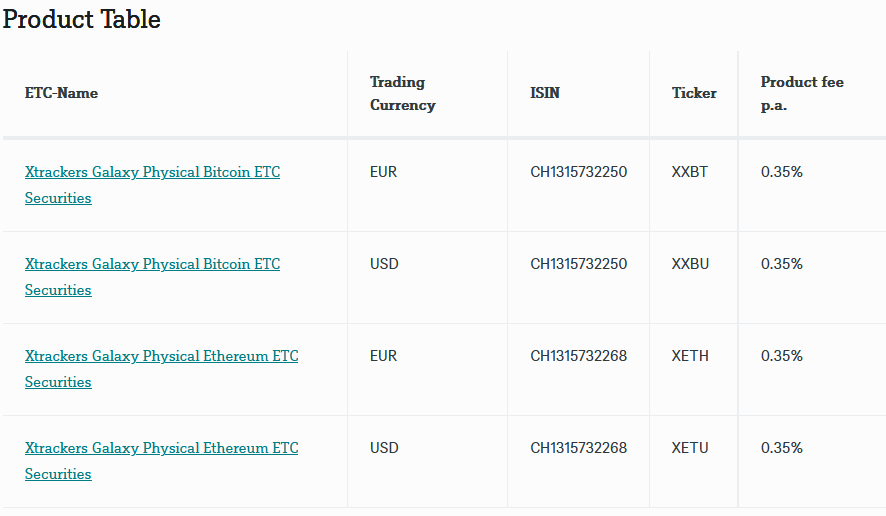The height and width of the screenshot is (516, 886).
Task: Click the Product Table heading
Action: (82, 19)
